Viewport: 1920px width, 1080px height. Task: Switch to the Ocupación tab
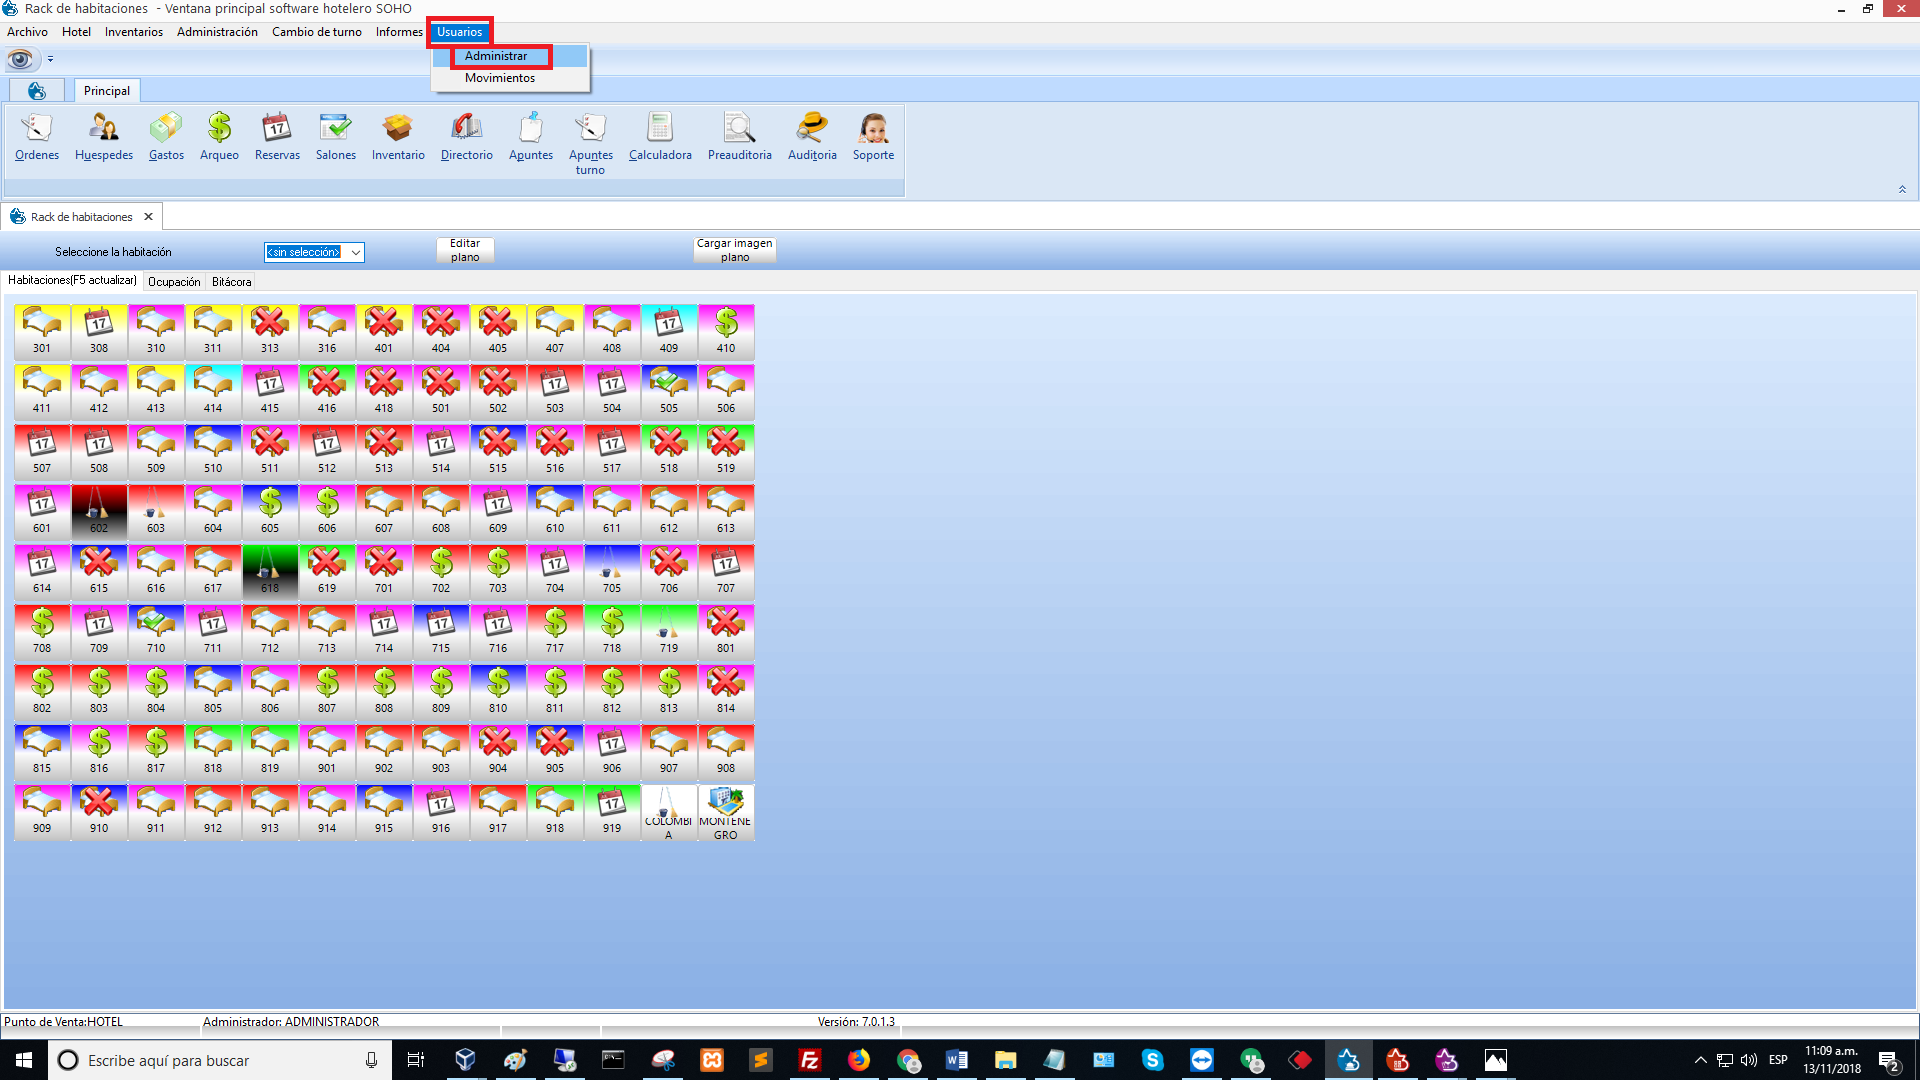tap(174, 282)
